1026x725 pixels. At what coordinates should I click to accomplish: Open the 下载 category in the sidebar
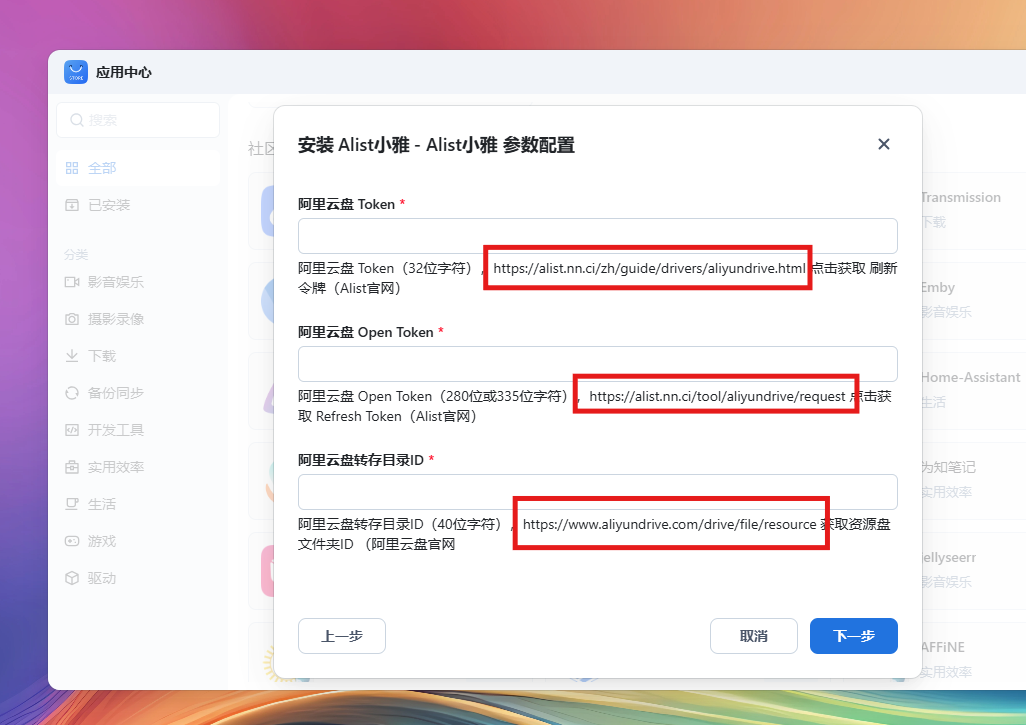(138, 356)
